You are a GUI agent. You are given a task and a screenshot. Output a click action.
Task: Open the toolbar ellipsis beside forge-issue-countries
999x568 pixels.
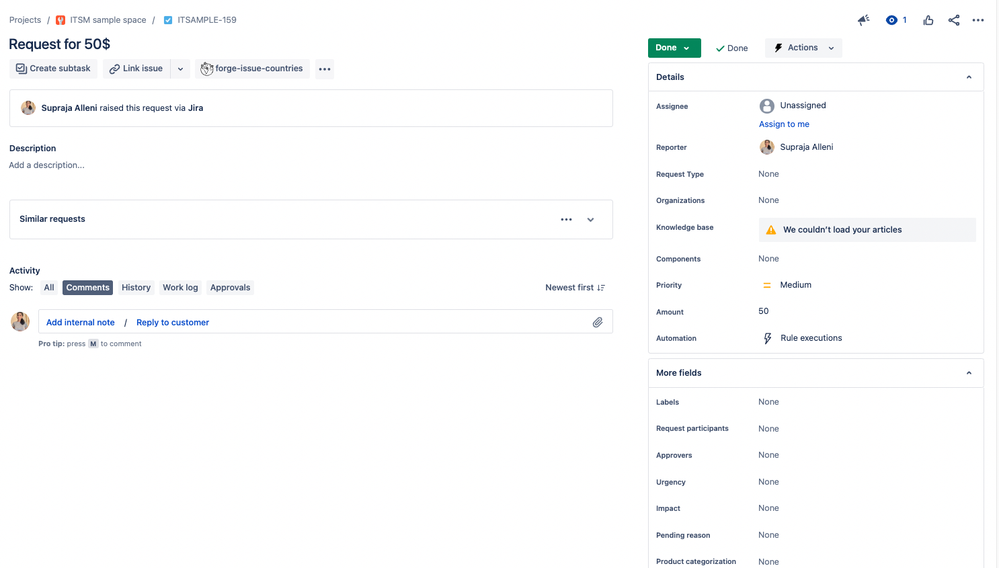[x=325, y=69]
